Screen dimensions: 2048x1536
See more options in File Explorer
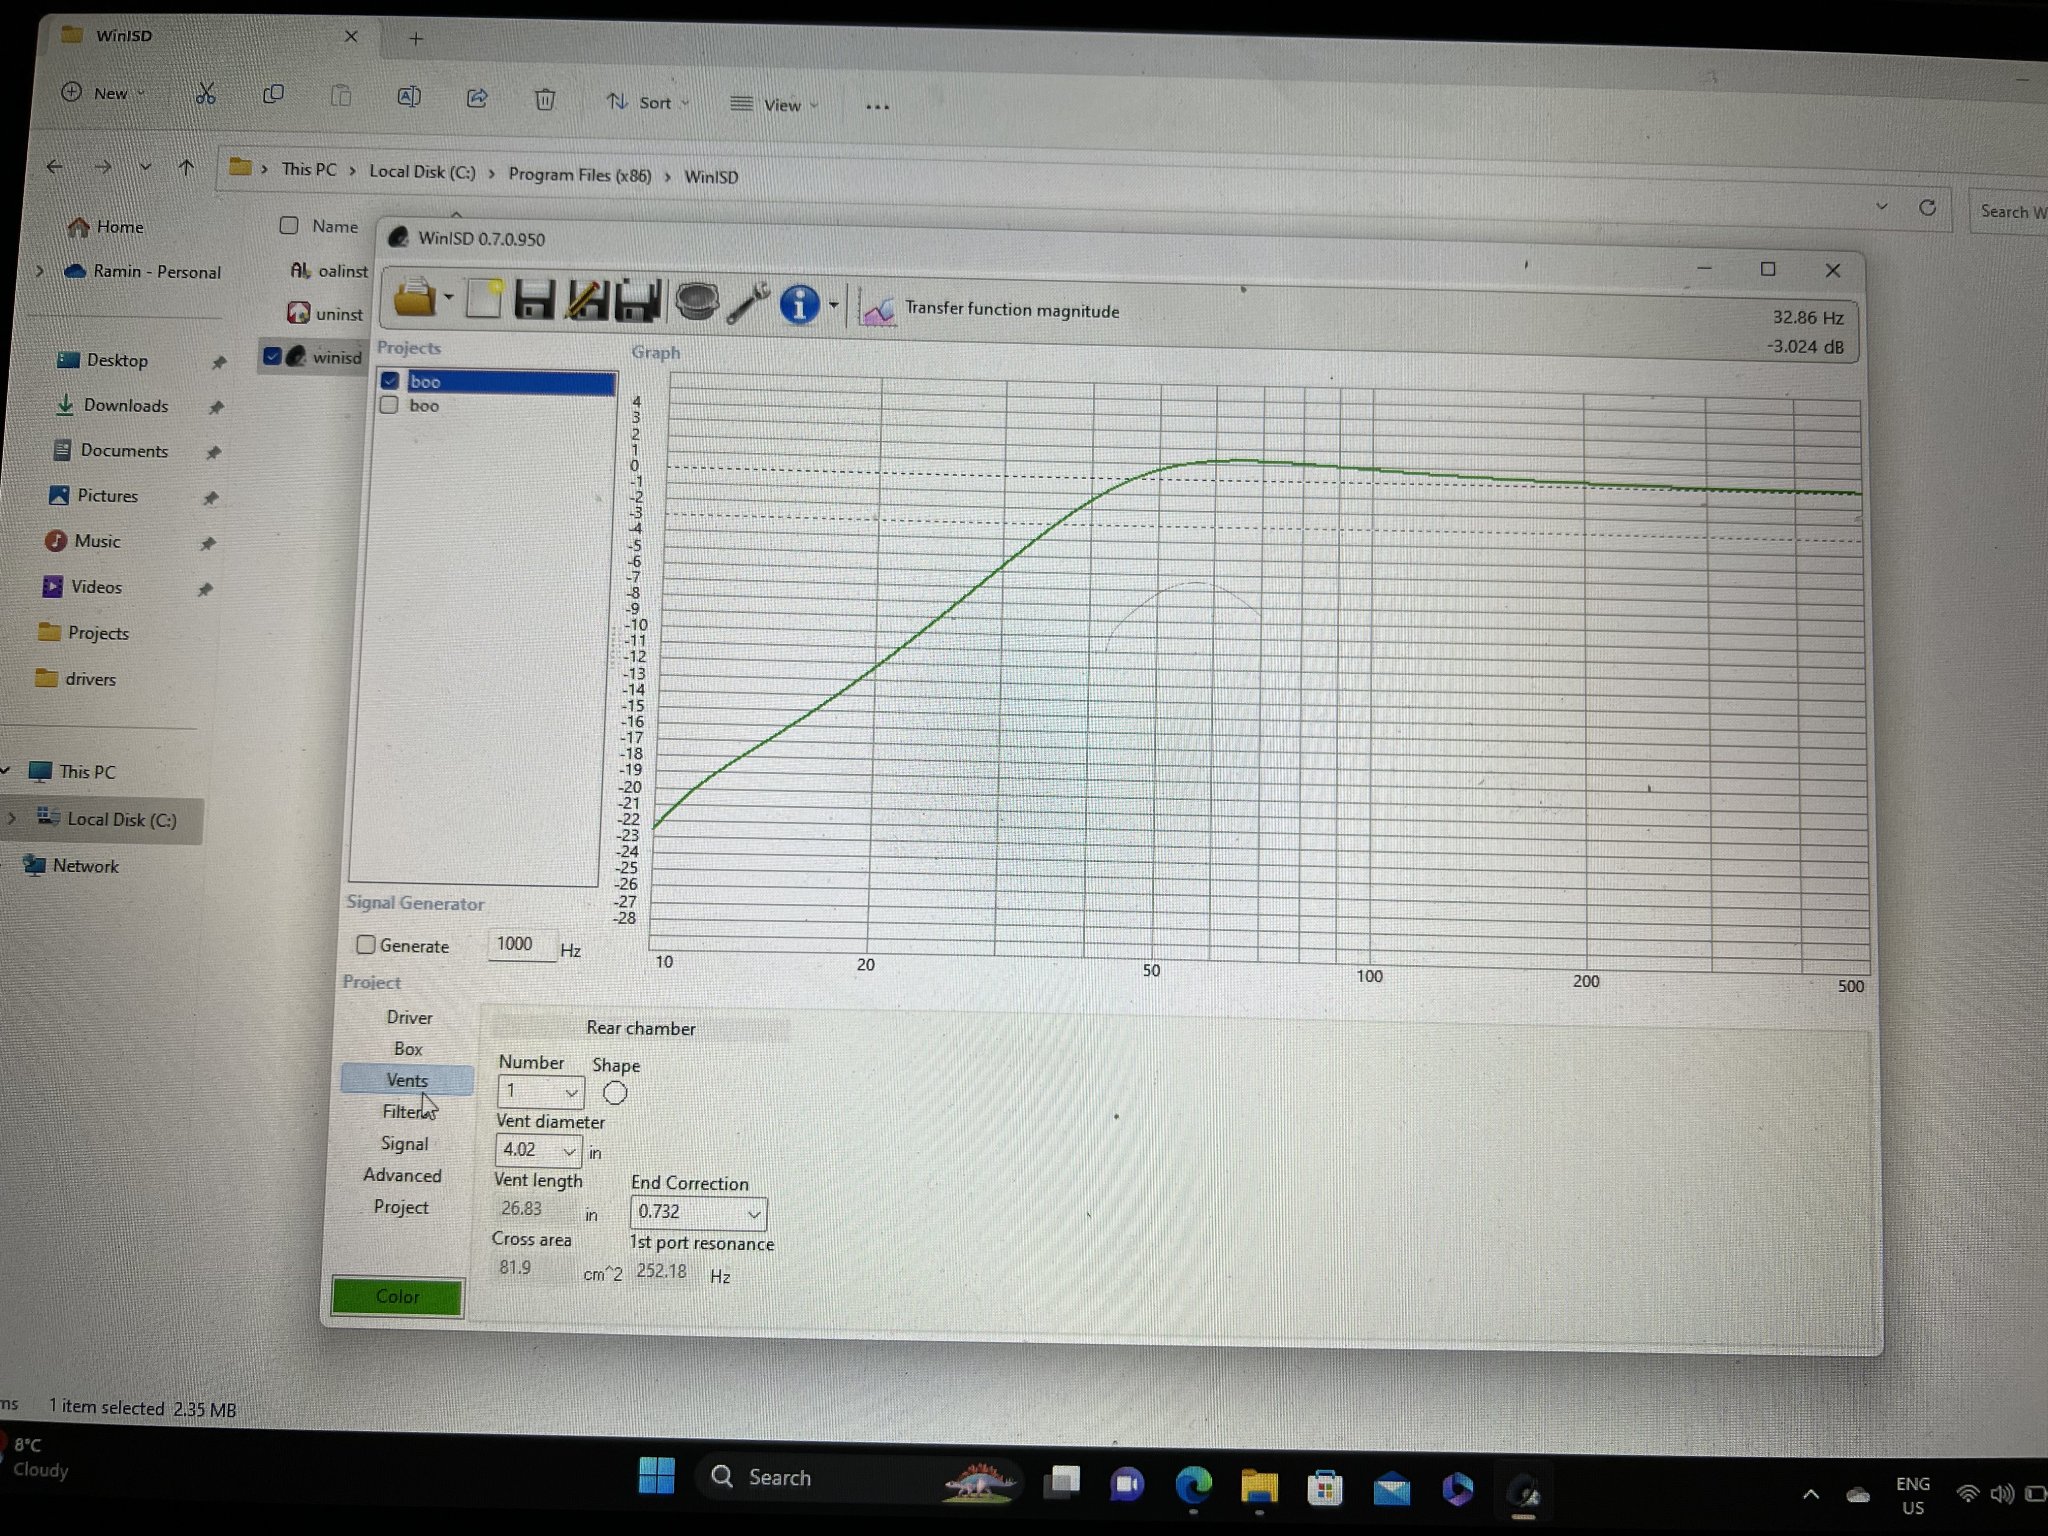[x=877, y=106]
